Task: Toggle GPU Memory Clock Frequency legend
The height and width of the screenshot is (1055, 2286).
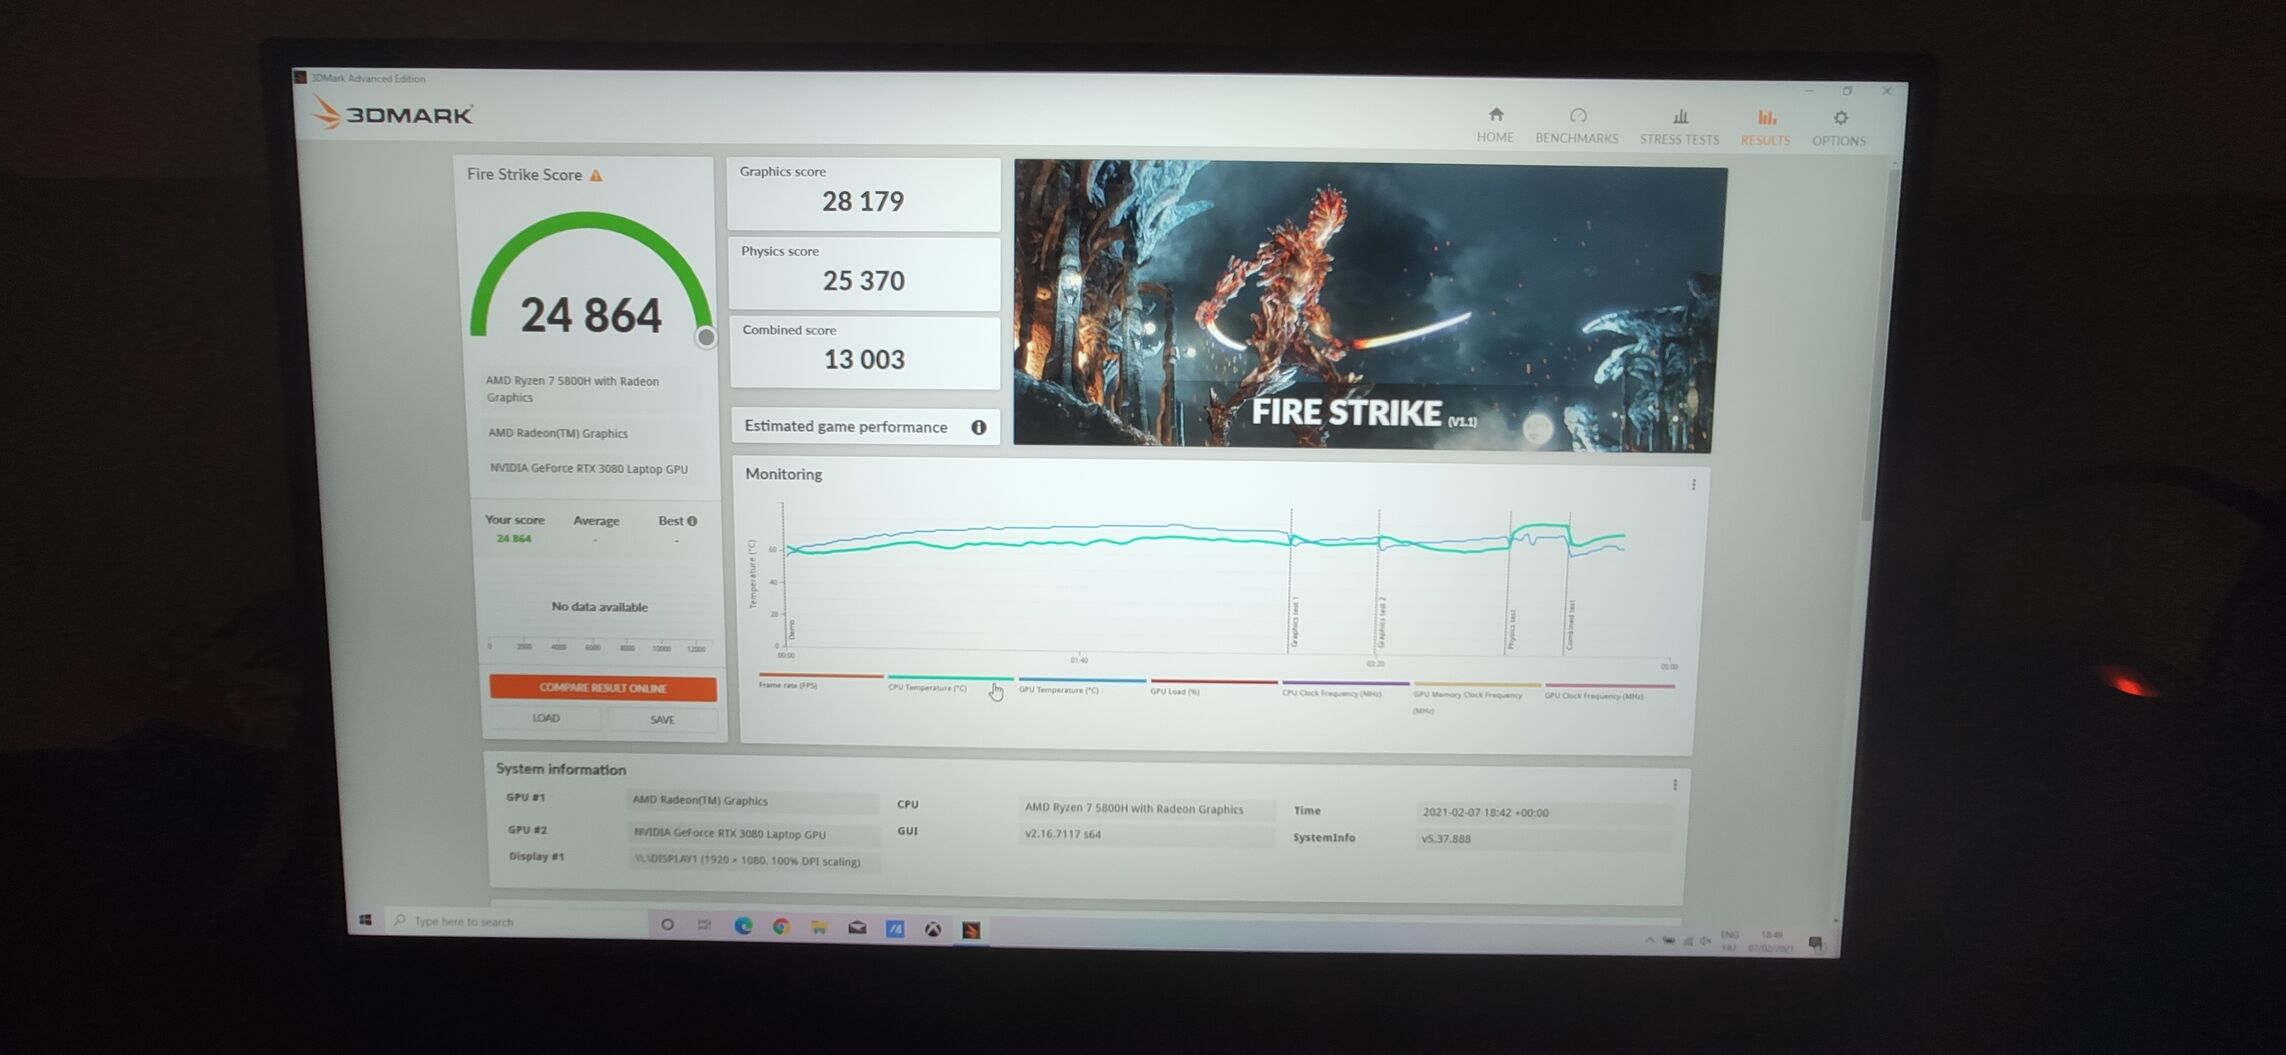Action: (1477, 697)
